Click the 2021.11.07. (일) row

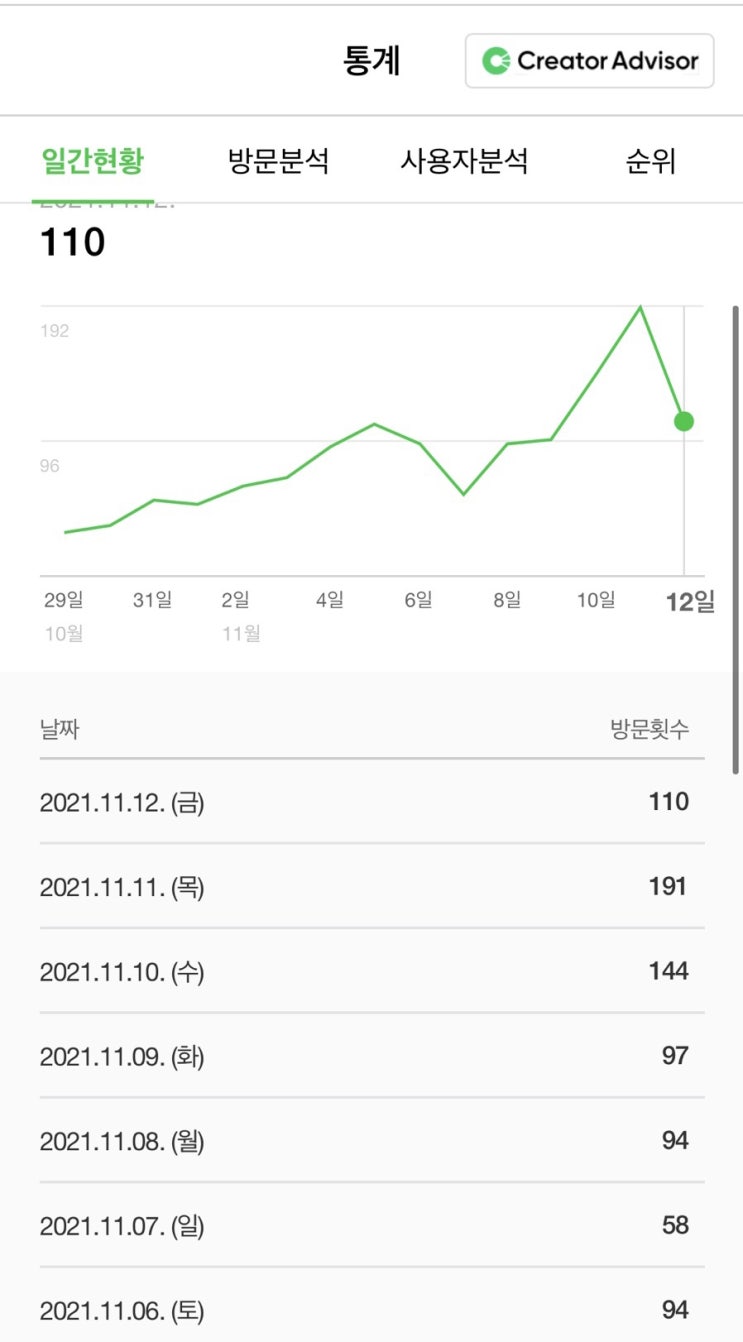[372, 1225]
